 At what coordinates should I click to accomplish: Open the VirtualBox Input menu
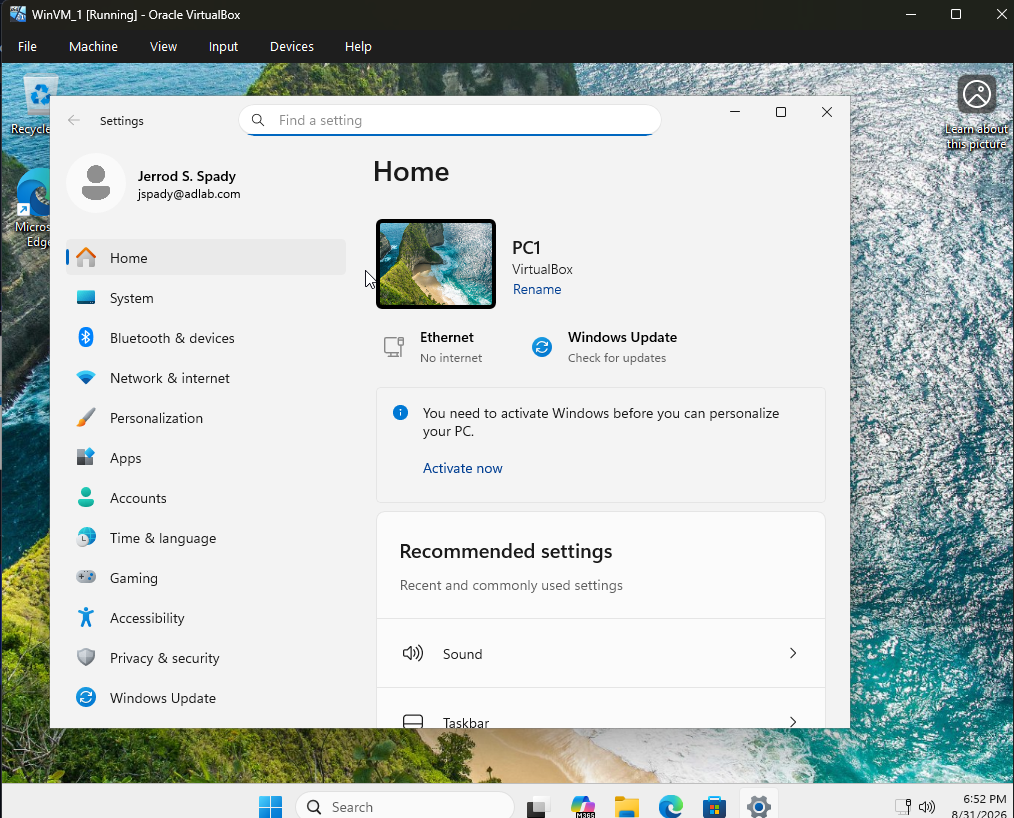pos(223,47)
